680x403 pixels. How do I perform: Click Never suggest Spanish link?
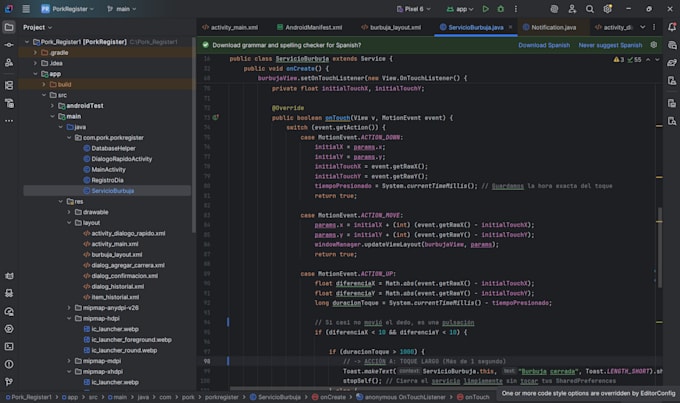pyautogui.click(x=610, y=45)
